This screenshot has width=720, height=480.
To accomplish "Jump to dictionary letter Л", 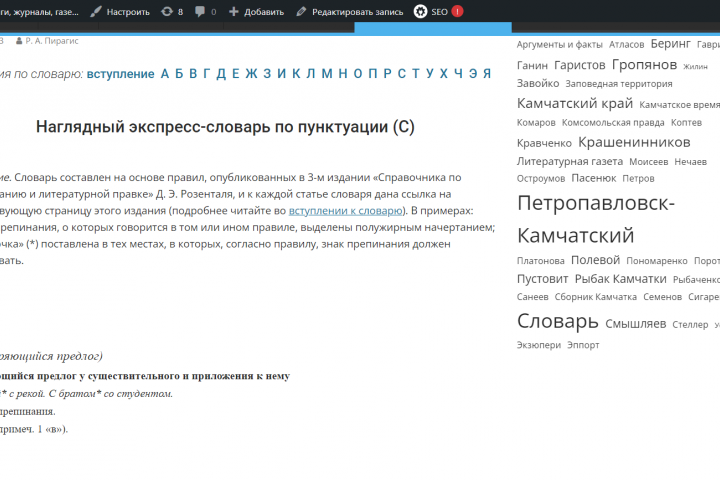I will (x=311, y=73).
